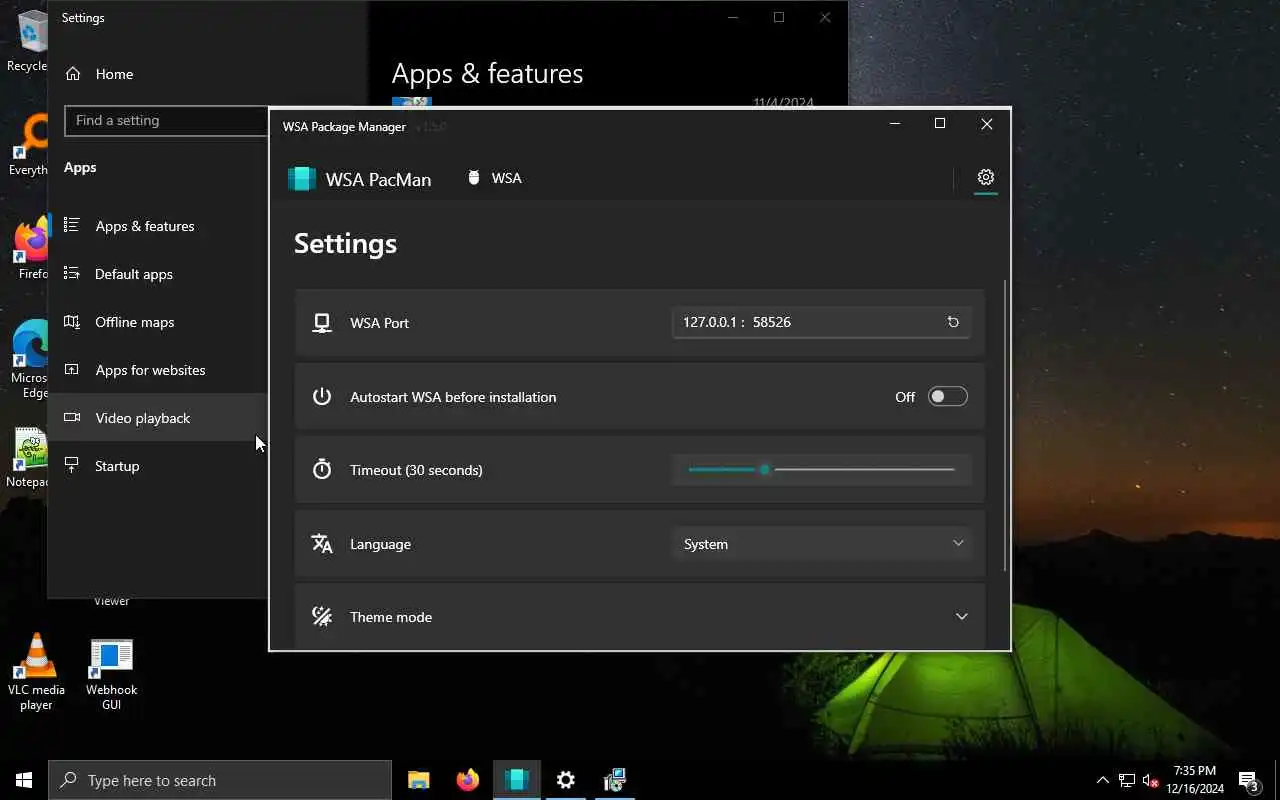This screenshot has height=800, width=1280.
Task: Click the Home icon in Settings
Action: [x=72, y=74]
